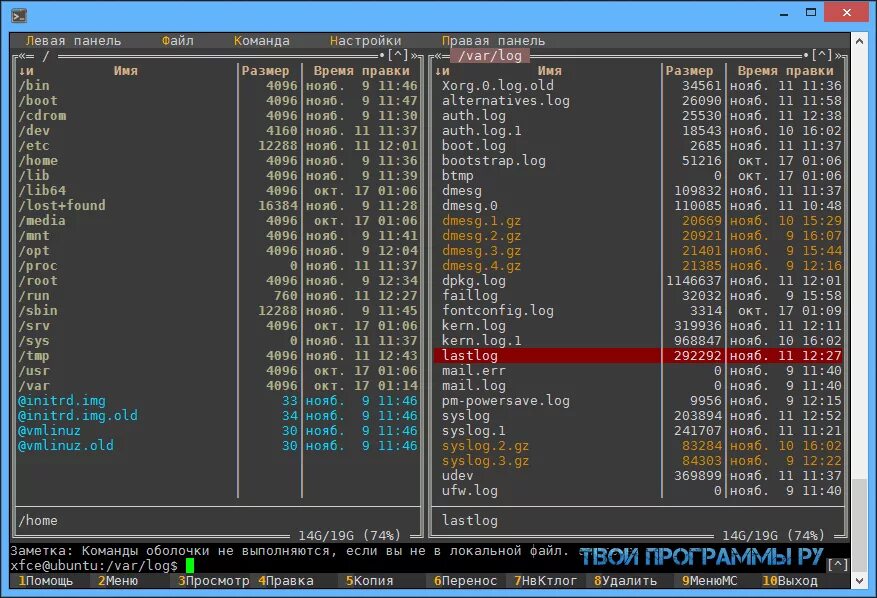Click the bottom-right [^] command prompt toggle
This screenshot has height=598, width=877.
pyautogui.click(x=837, y=565)
